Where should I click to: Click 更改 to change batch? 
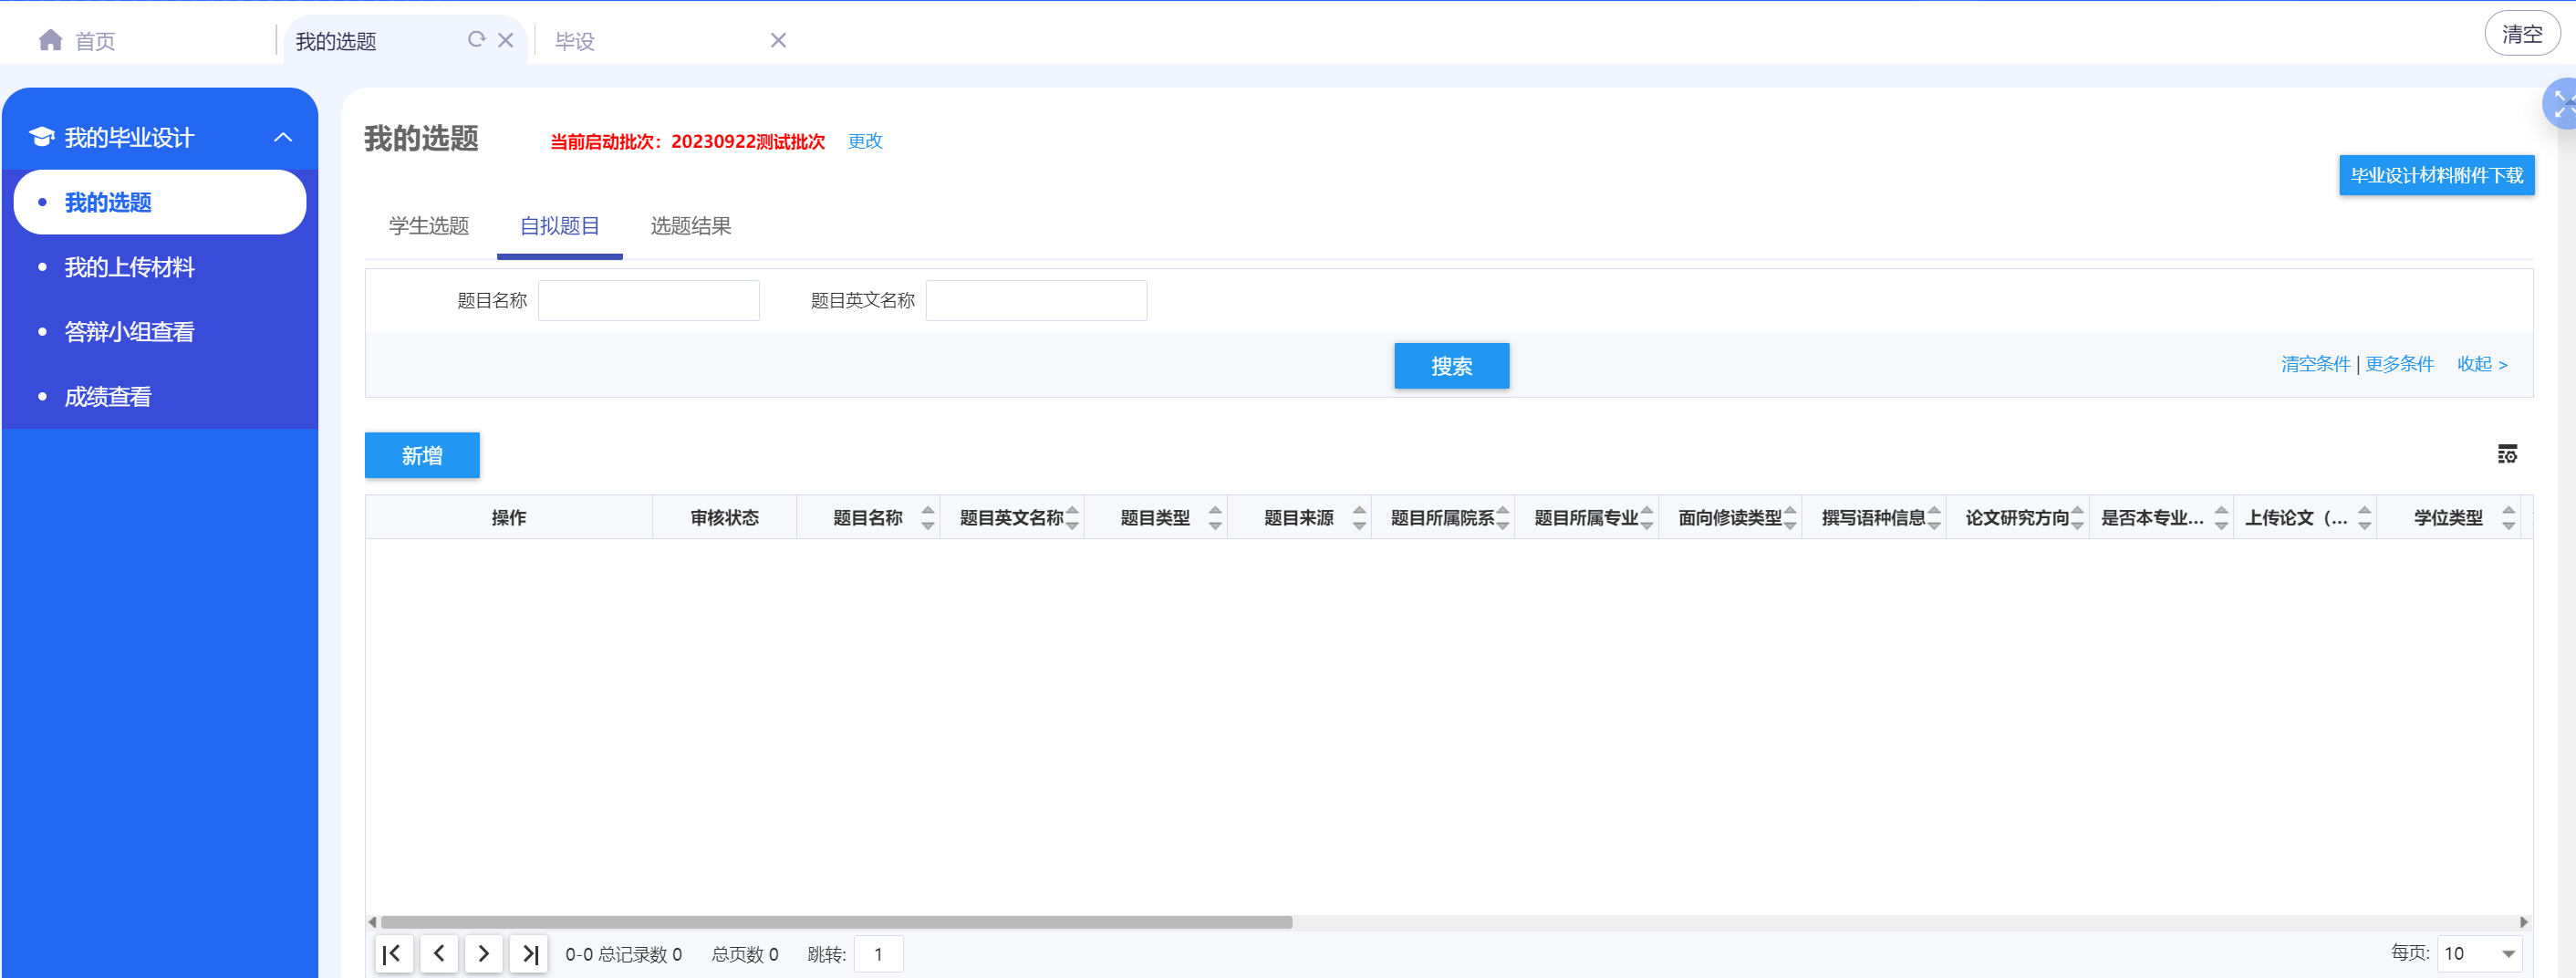click(865, 141)
